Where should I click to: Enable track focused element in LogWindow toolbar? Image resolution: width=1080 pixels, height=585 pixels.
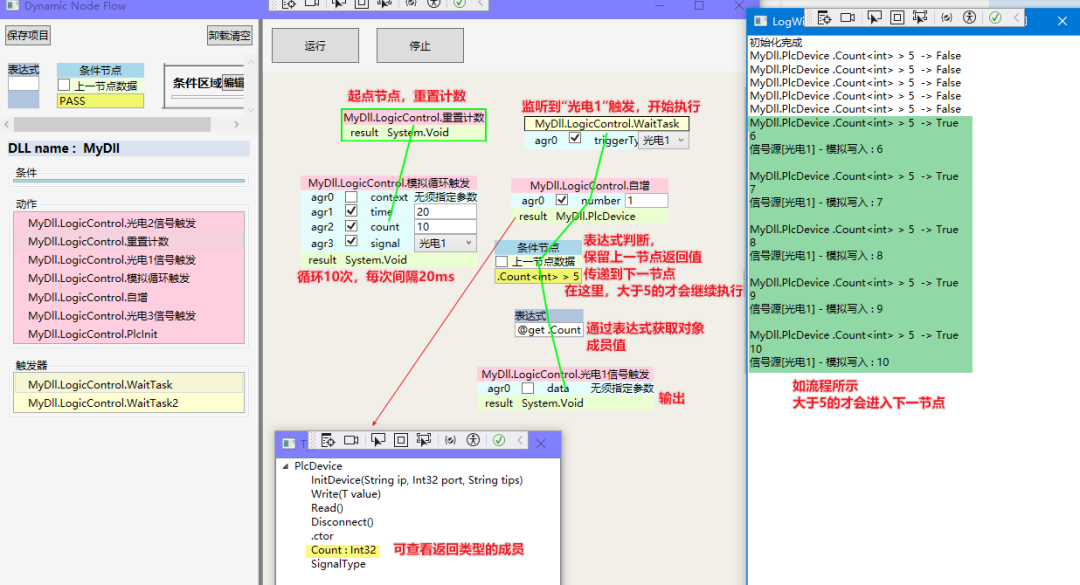(920, 18)
